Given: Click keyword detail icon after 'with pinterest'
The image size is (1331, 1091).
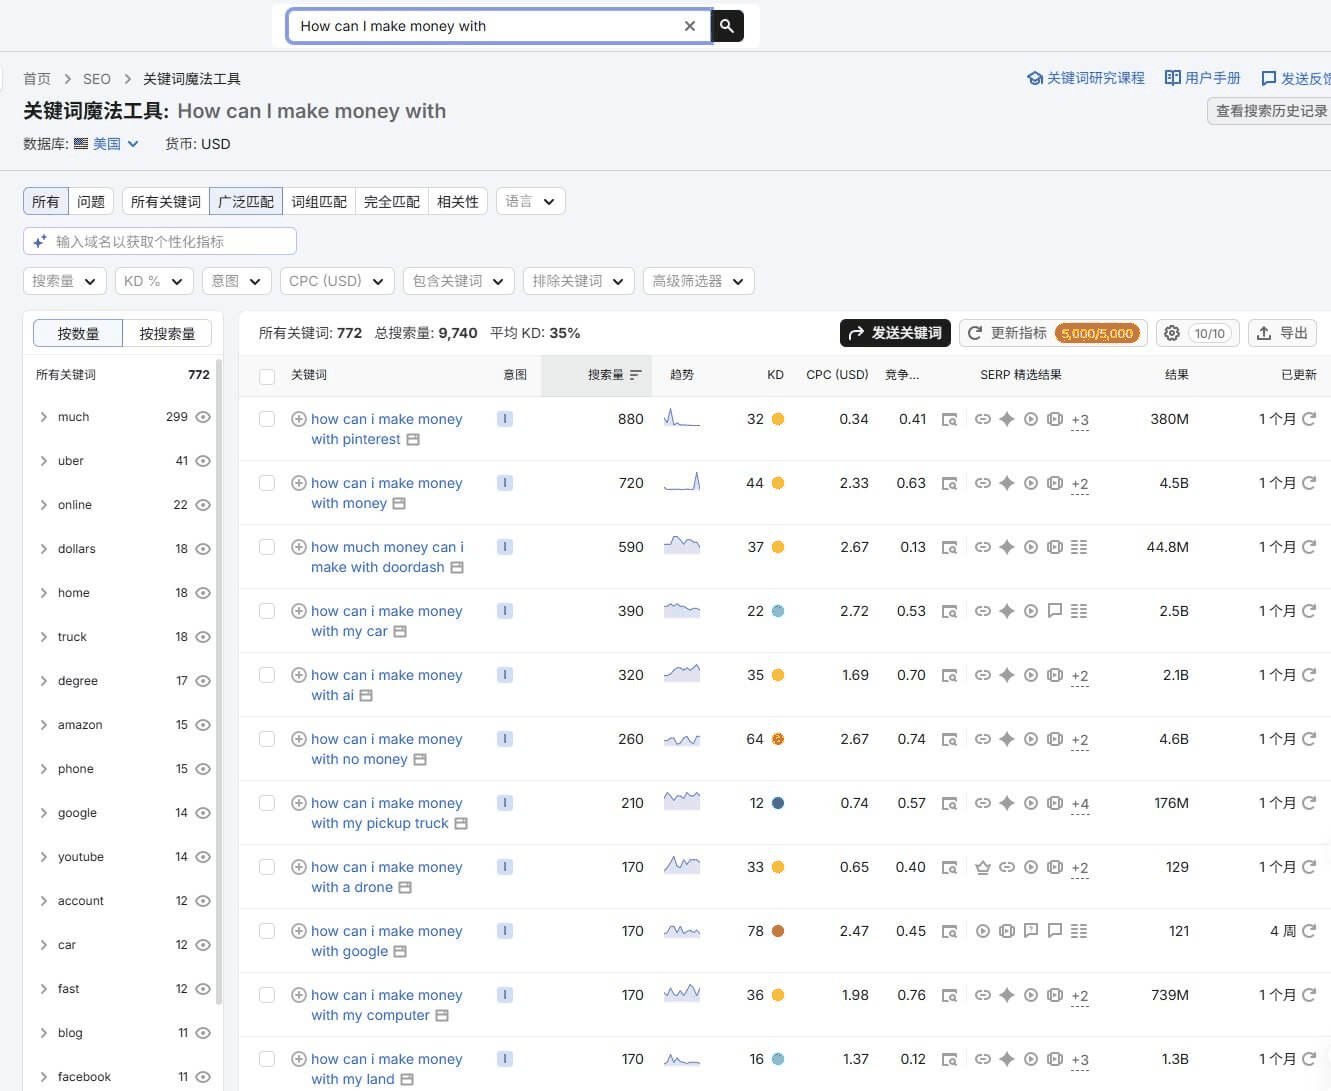Looking at the screenshot, I should click(x=413, y=439).
